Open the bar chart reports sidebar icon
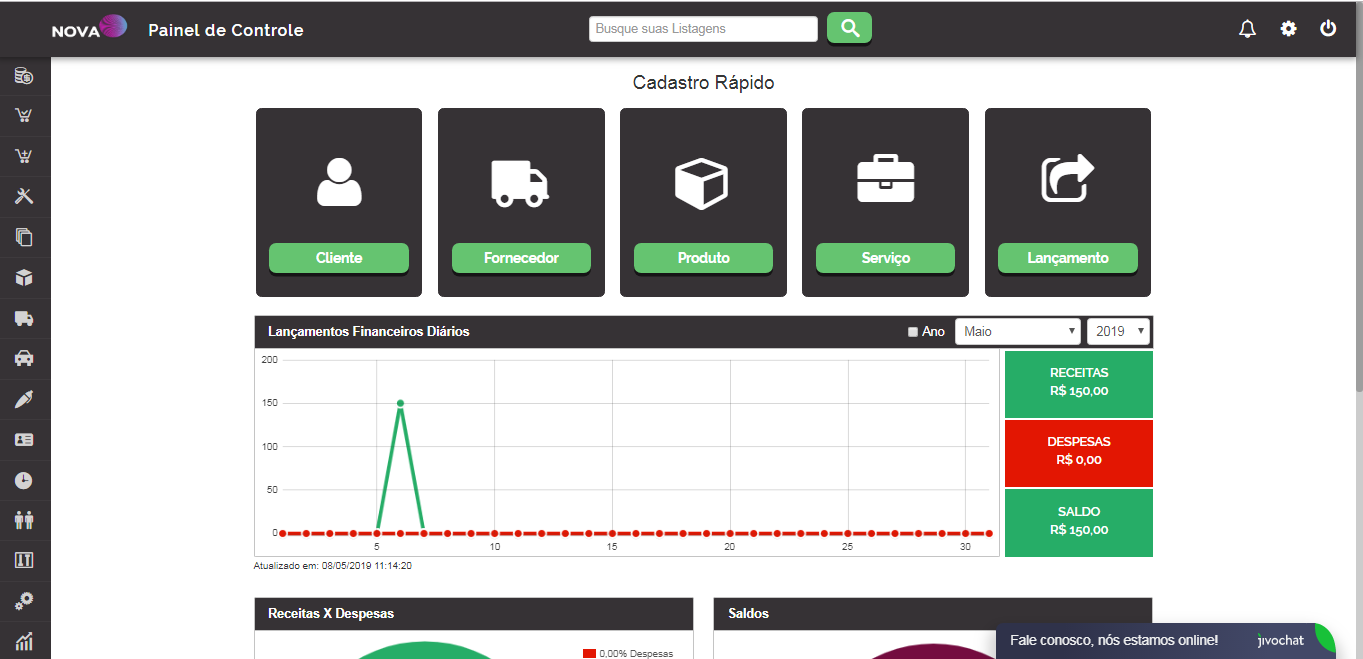 pyautogui.click(x=24, y=641)
